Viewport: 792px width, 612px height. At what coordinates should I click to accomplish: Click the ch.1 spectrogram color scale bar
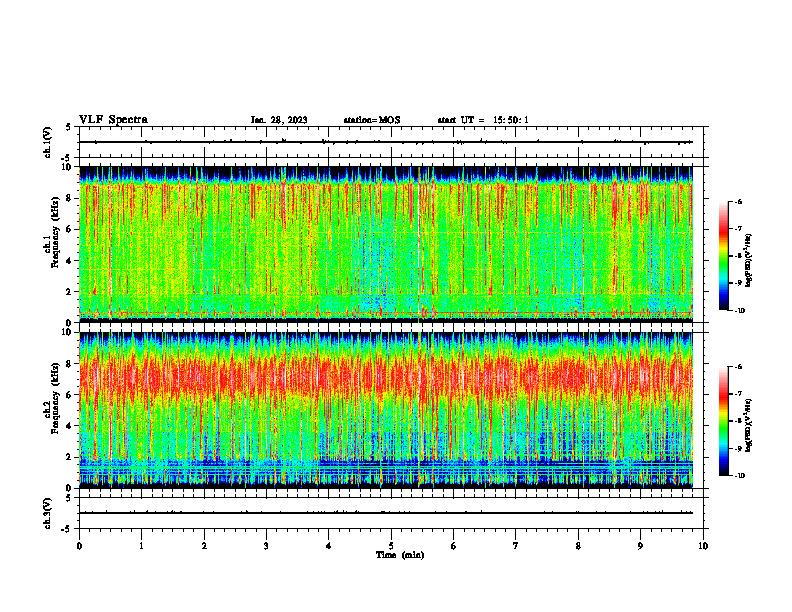pos(724,256)
